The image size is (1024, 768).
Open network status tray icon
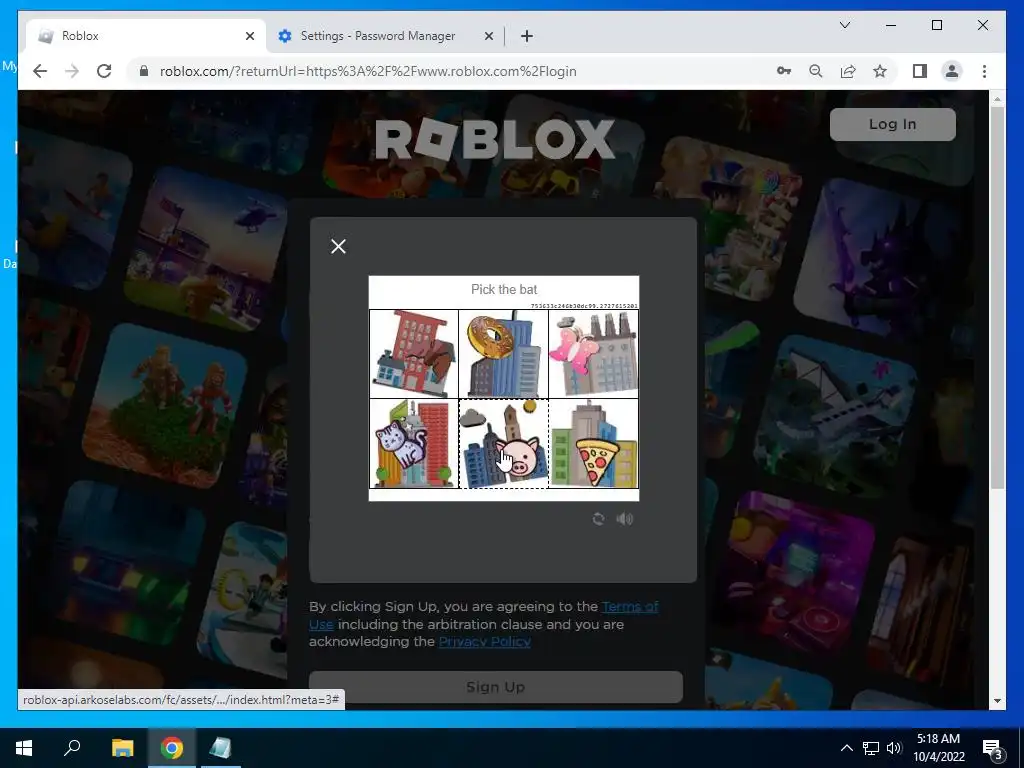(x=871, y=748)
